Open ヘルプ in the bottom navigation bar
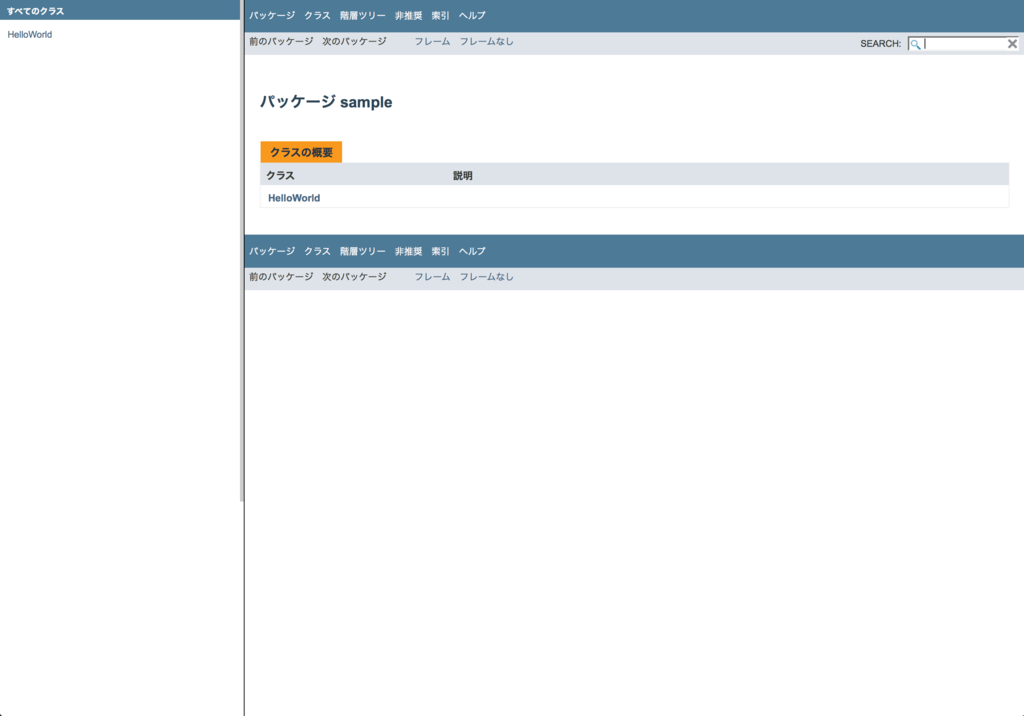 [472, 252]
